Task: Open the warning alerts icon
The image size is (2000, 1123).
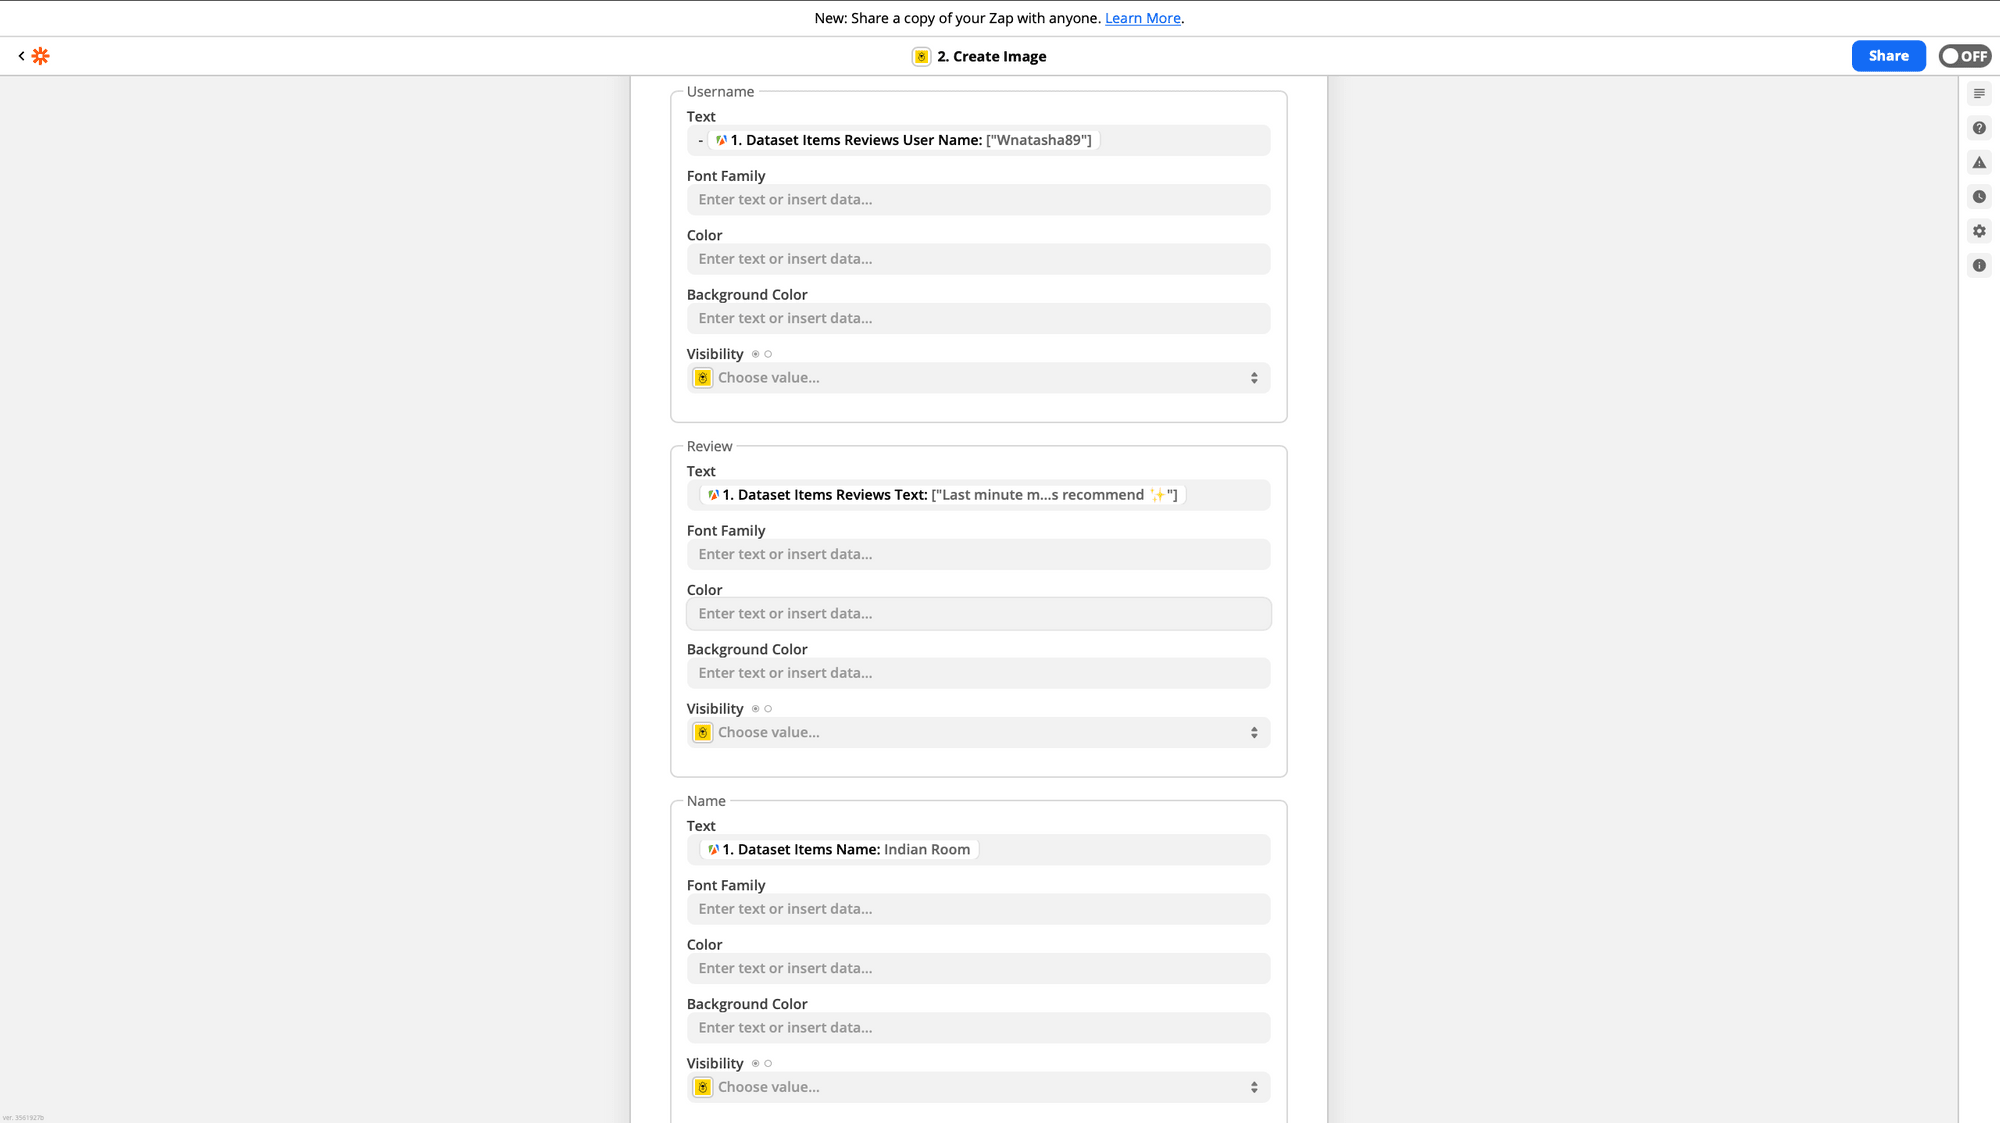Action: coord(1979,162)
